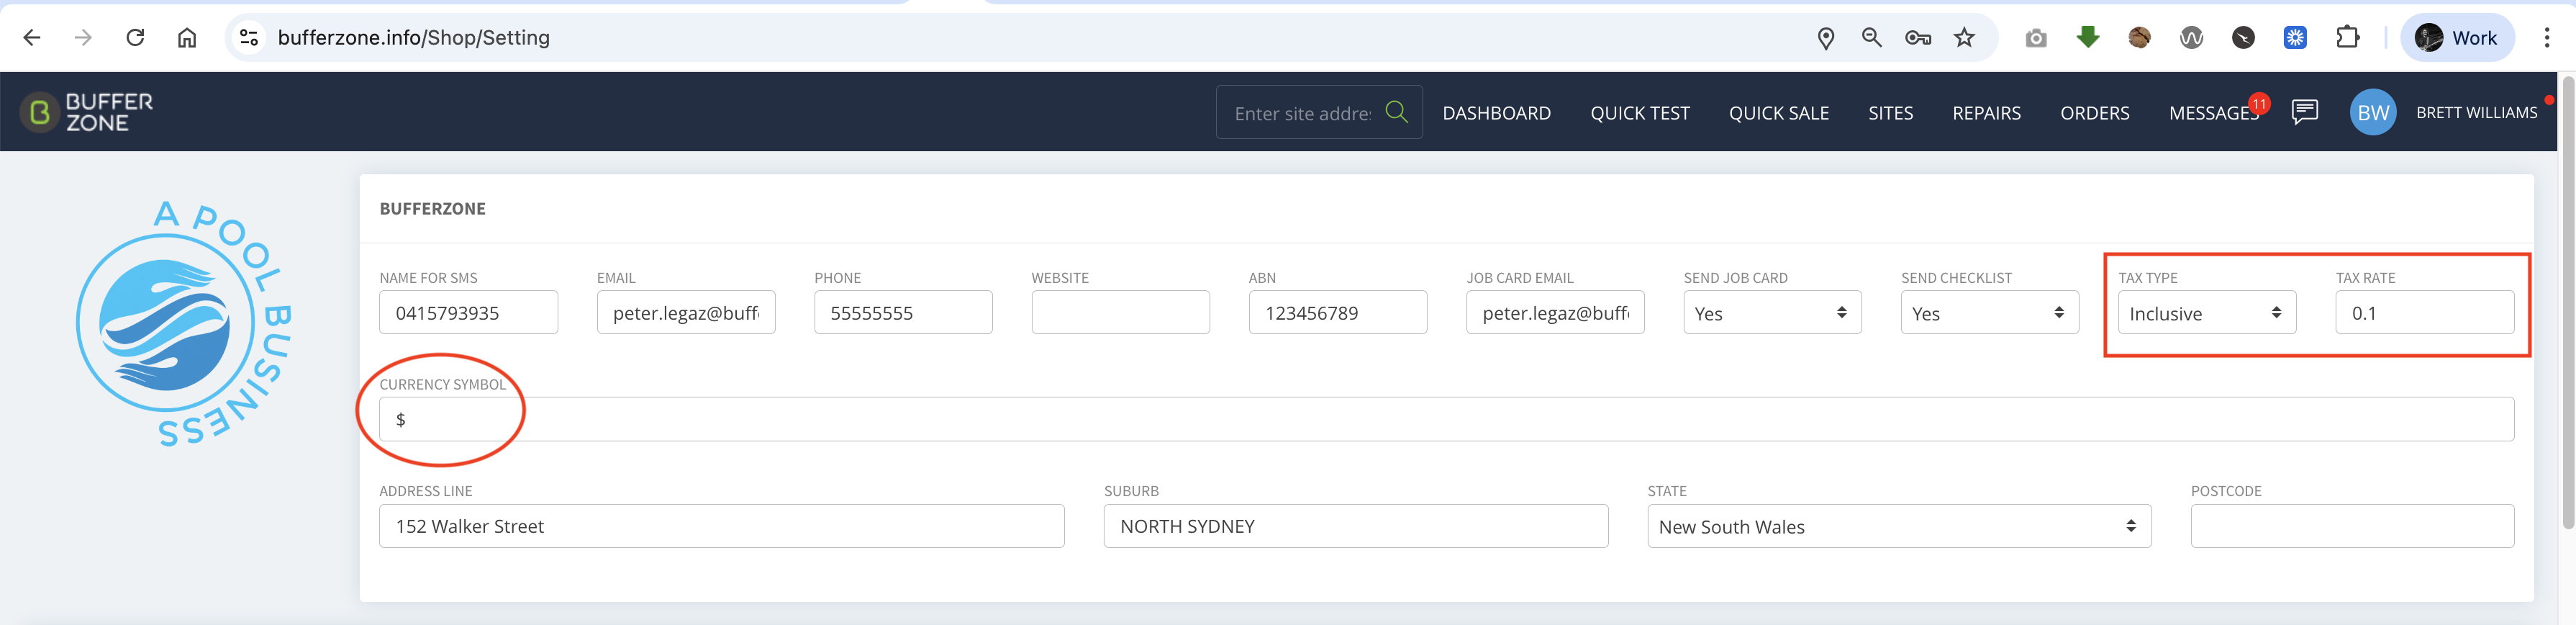Click the Tax Rate field

[x=2424, y=313]
